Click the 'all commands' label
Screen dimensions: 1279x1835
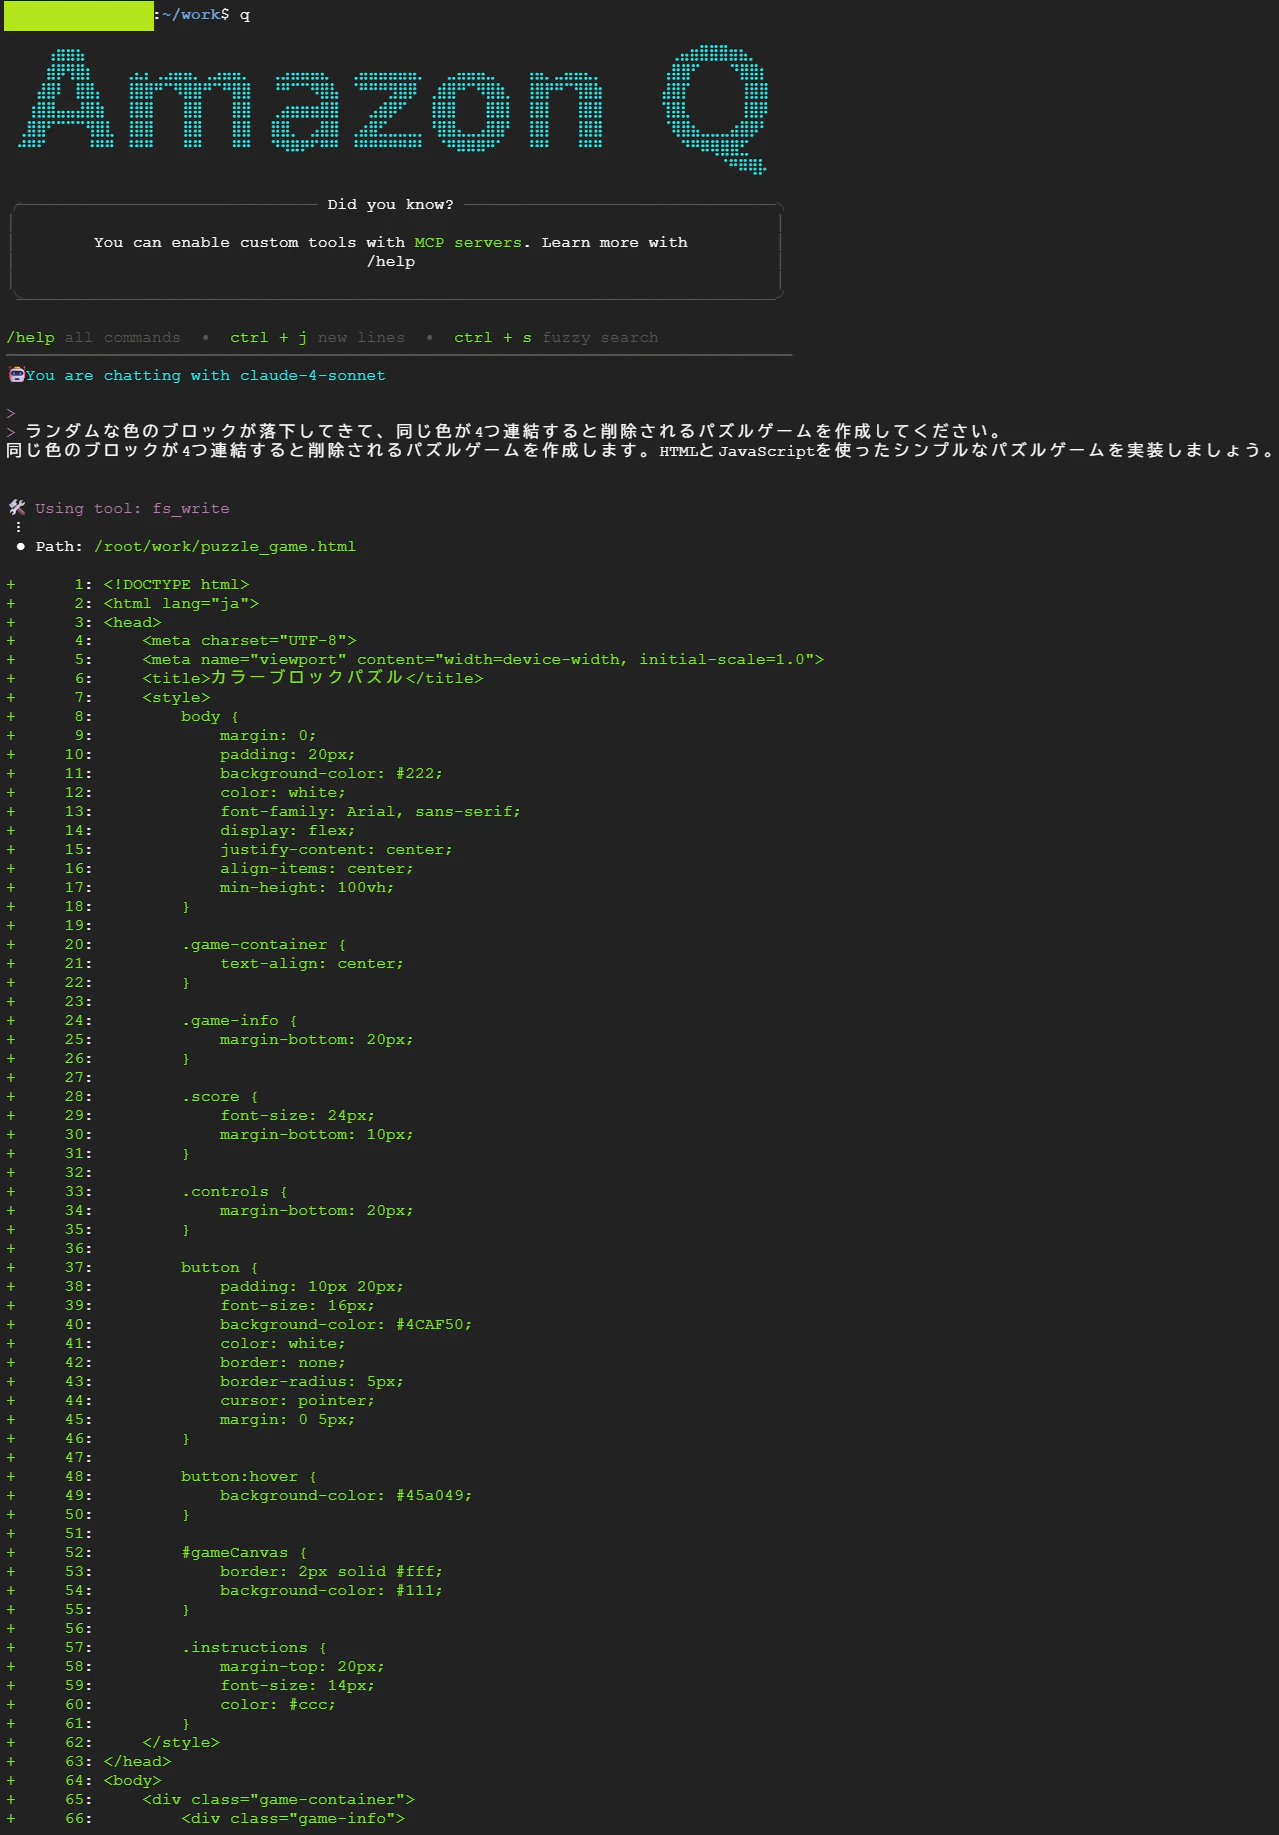click(x=123, y=337)
